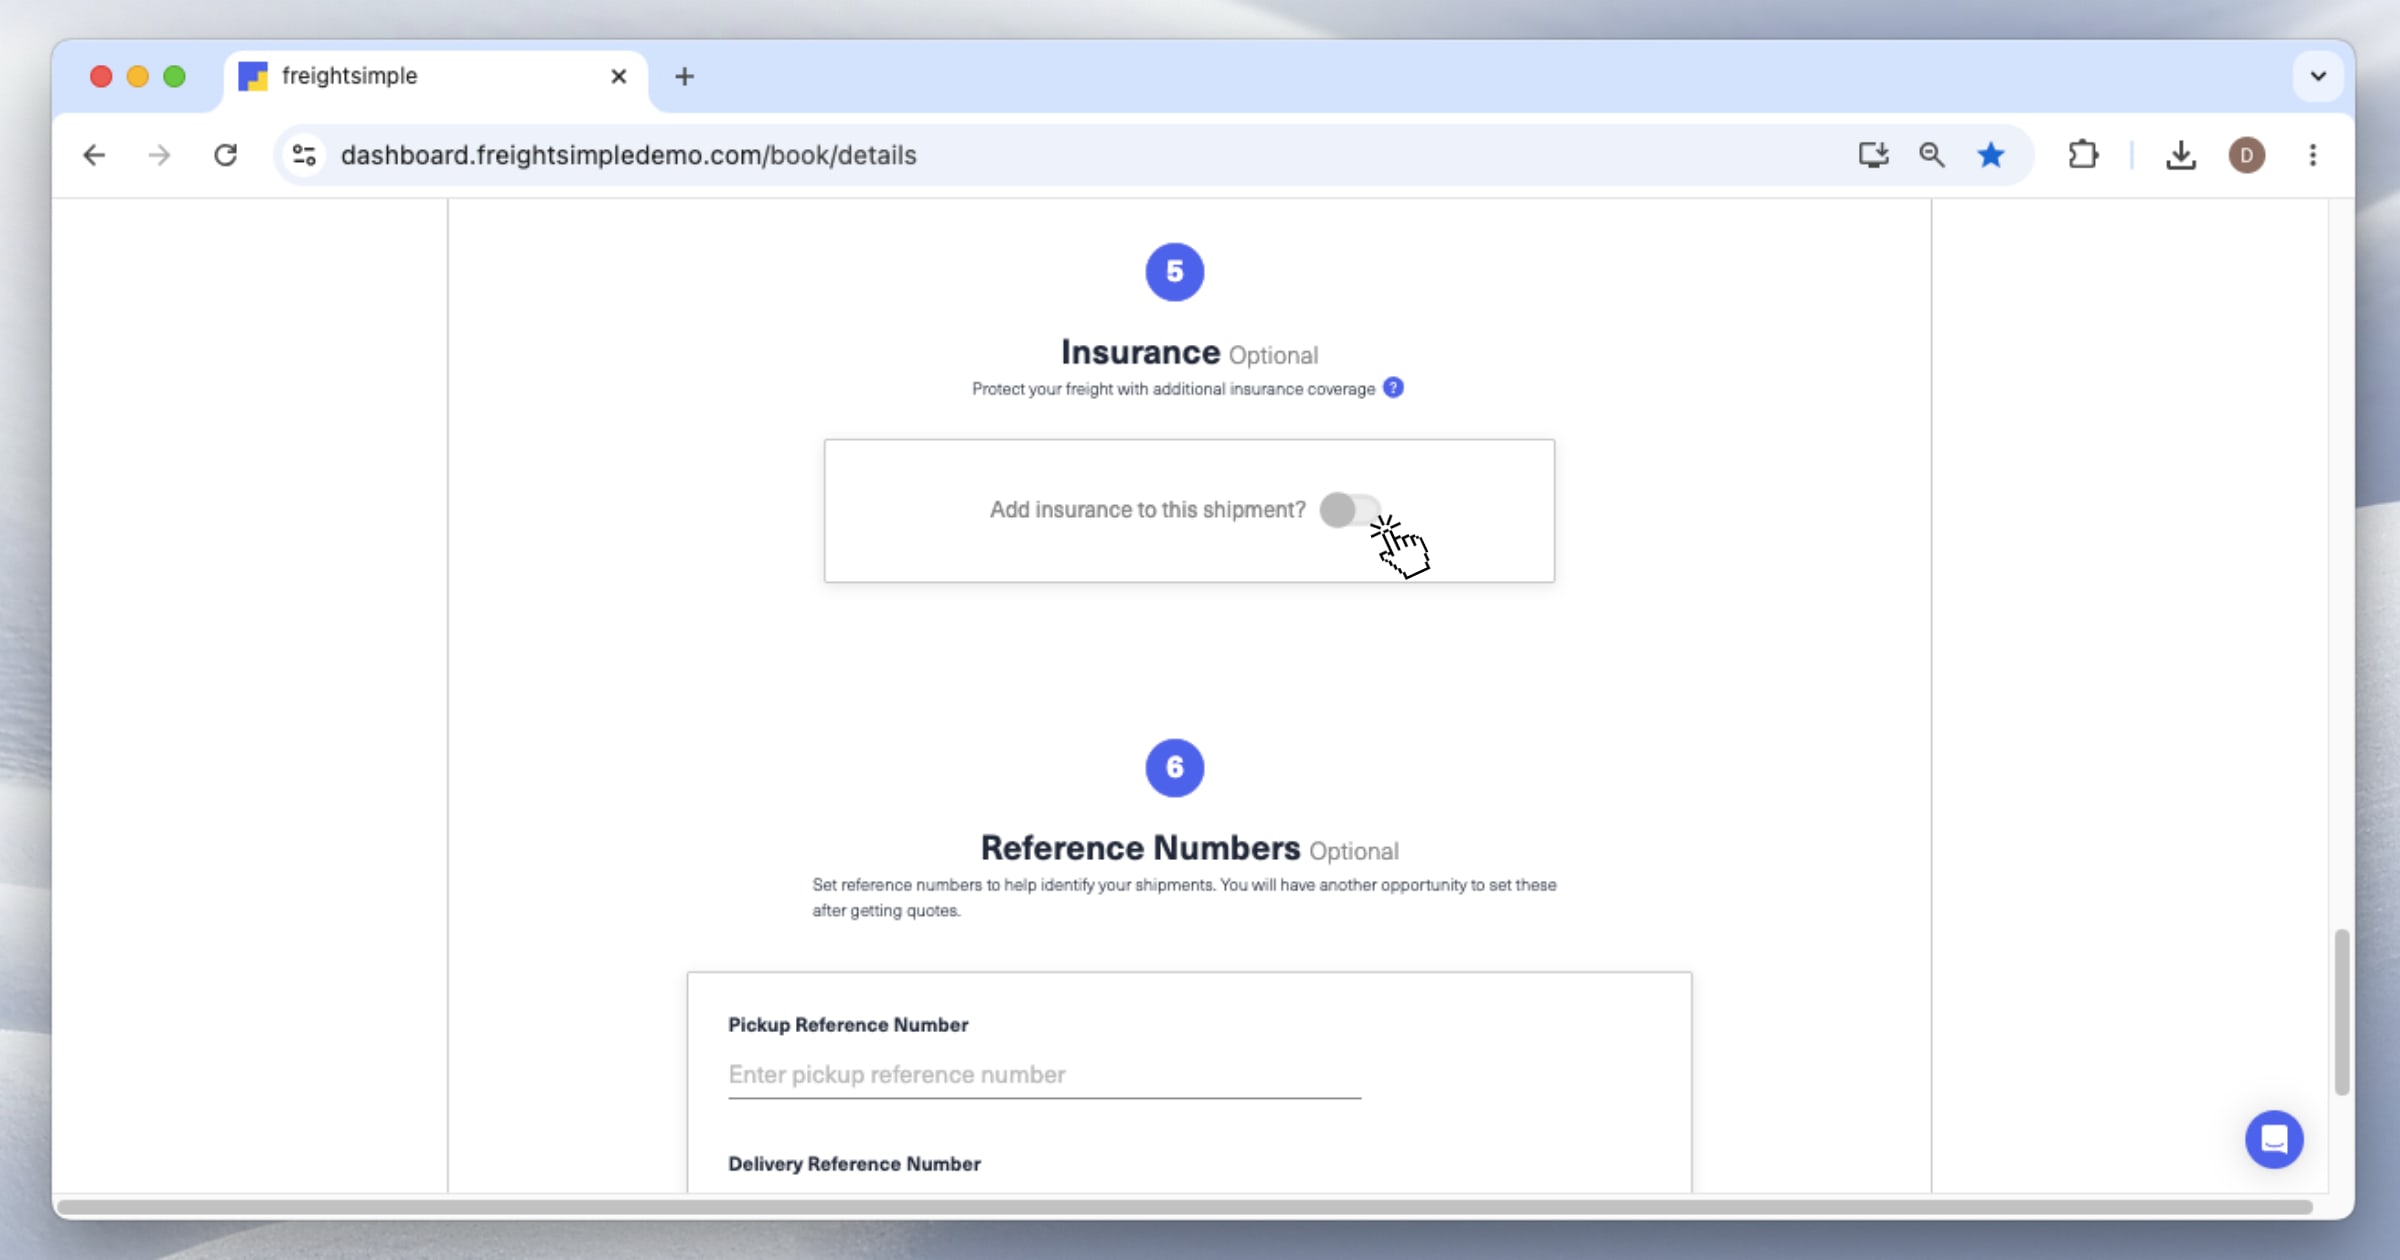Open the chat support bubble icon
Viewport: 2400px width, 1260px height.
[x=2274, y=1139]
